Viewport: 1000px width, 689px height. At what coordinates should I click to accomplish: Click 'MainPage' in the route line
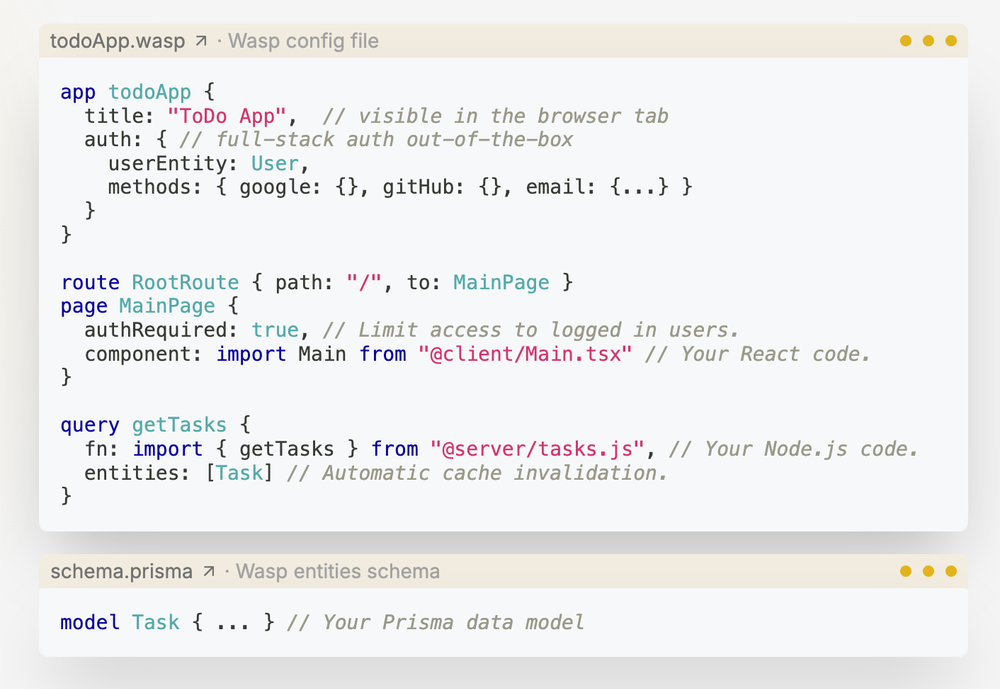pyautogui.click(x=501, y=283)
